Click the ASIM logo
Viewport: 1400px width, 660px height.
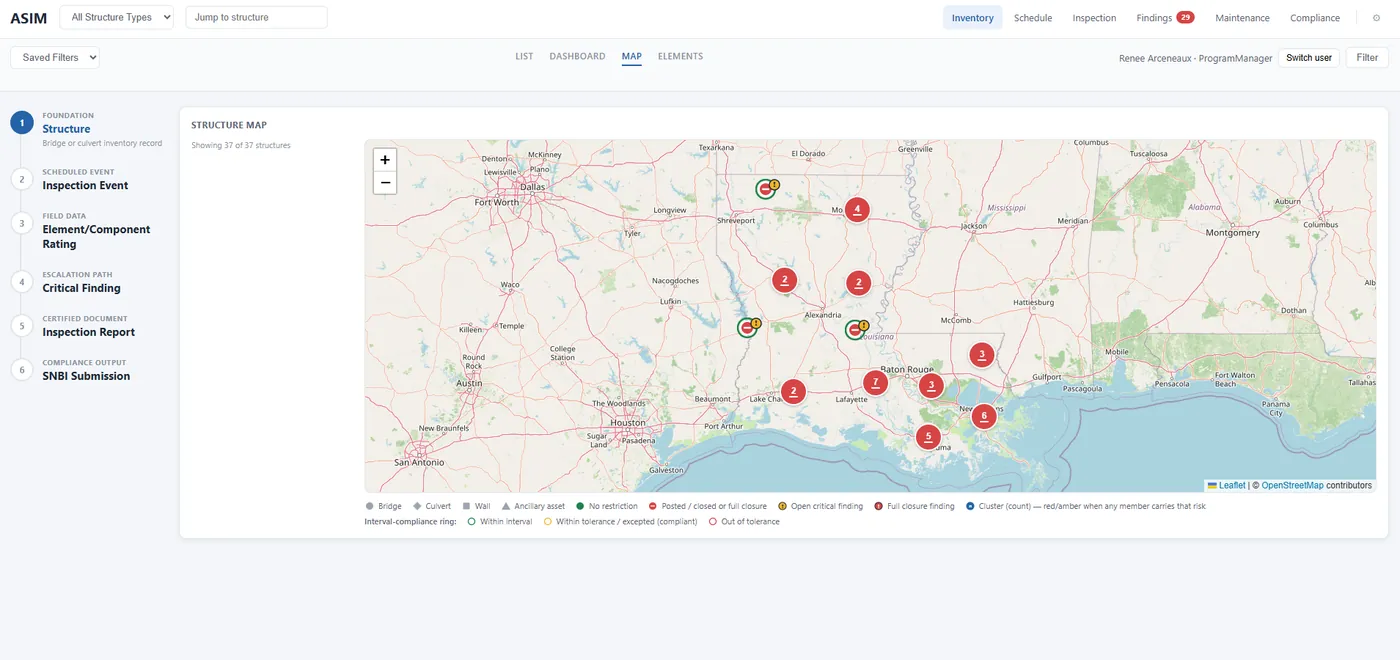pyautogui.click(x=28, y=18)
